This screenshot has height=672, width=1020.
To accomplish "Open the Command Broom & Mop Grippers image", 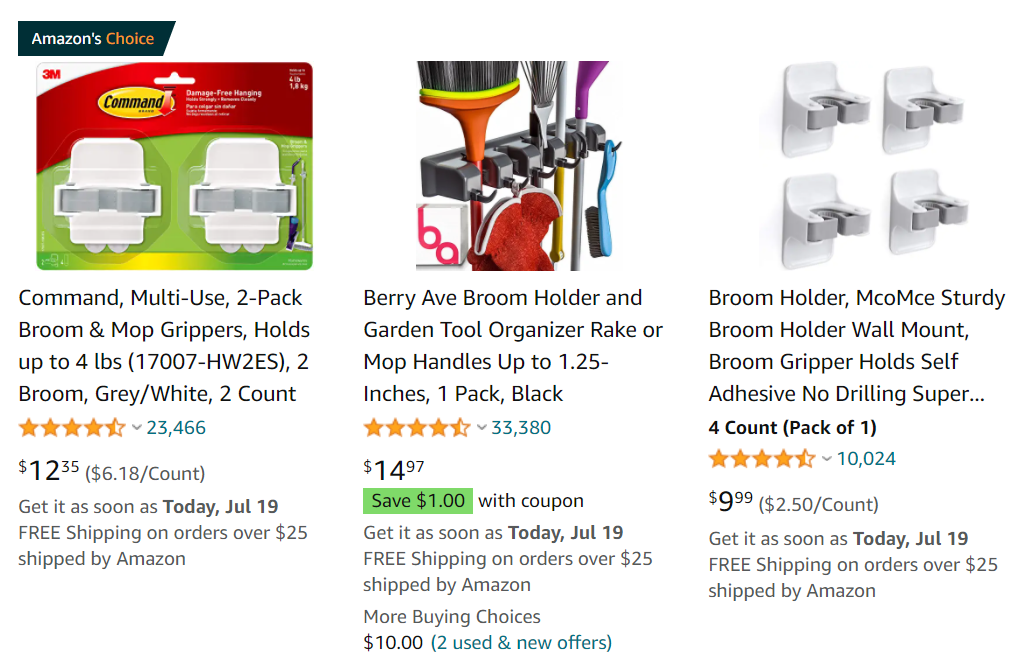I will (x=174, y=166).
